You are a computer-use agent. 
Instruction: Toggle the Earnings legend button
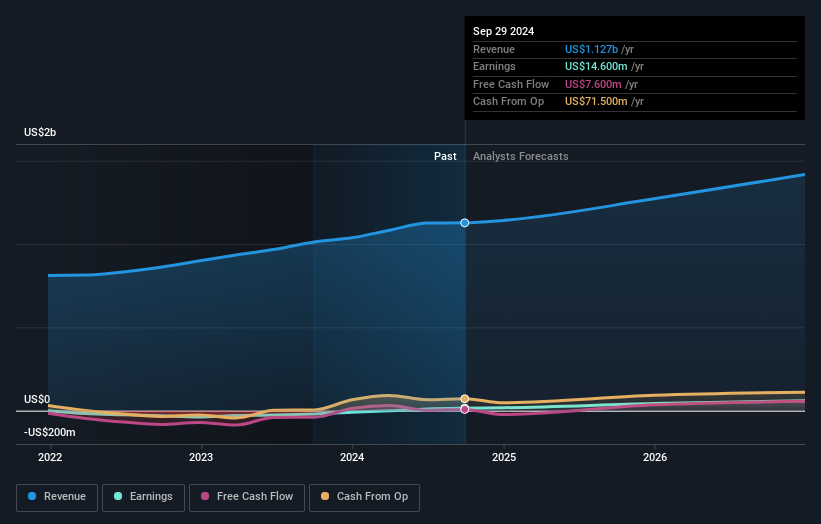(x=143, y=497)
